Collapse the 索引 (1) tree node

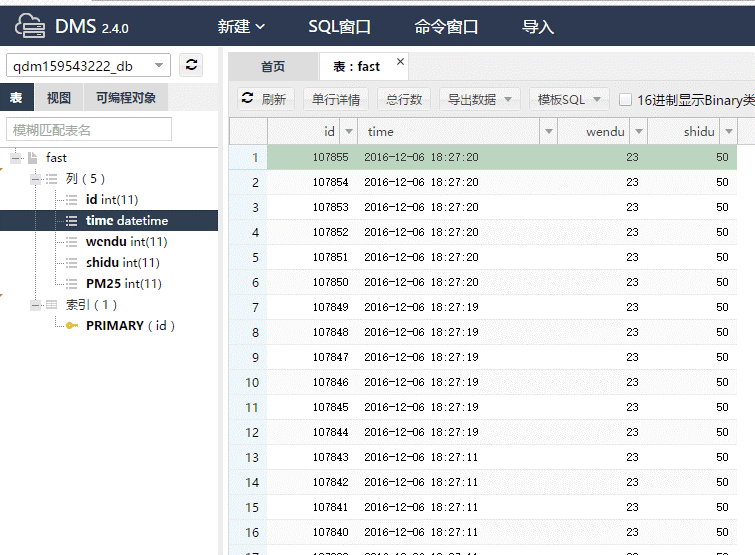[36, 305]
